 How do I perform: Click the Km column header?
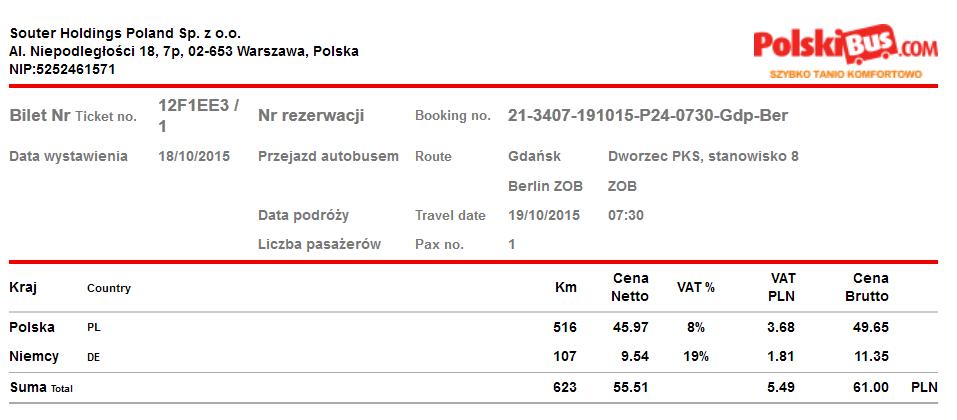(566, 288)
